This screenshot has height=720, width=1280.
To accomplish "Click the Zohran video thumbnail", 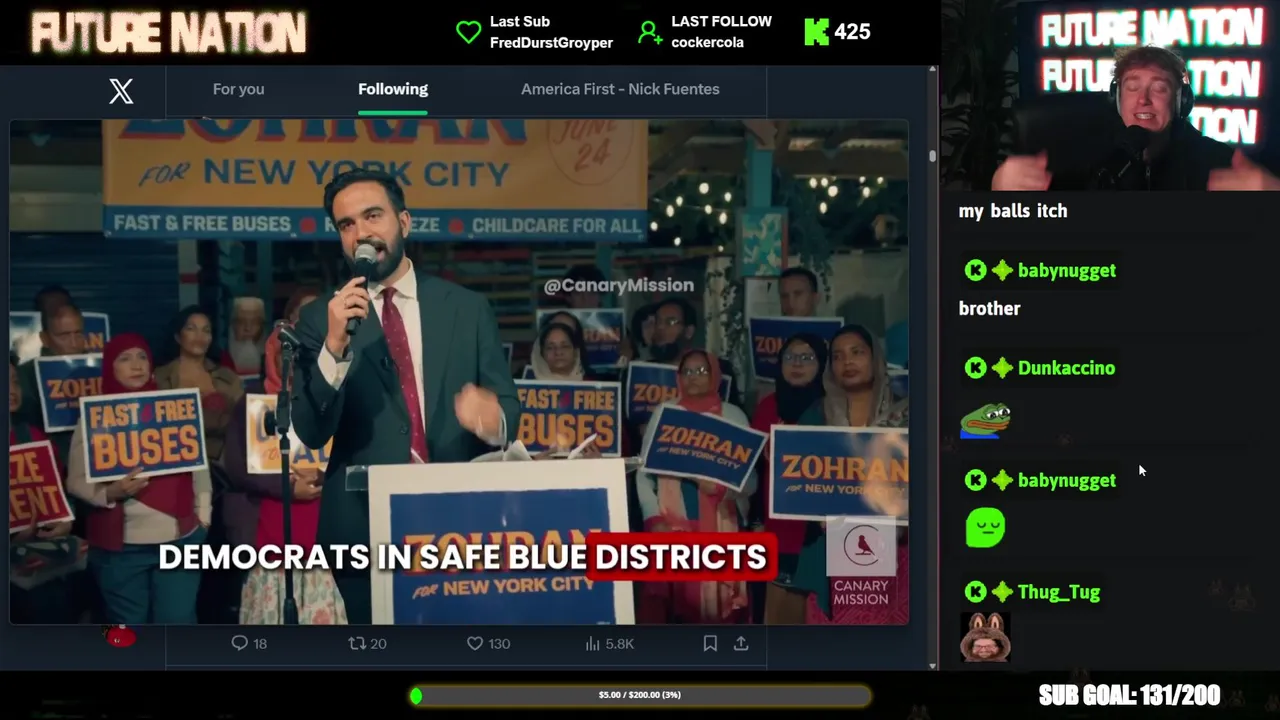I will click(459, 372).
